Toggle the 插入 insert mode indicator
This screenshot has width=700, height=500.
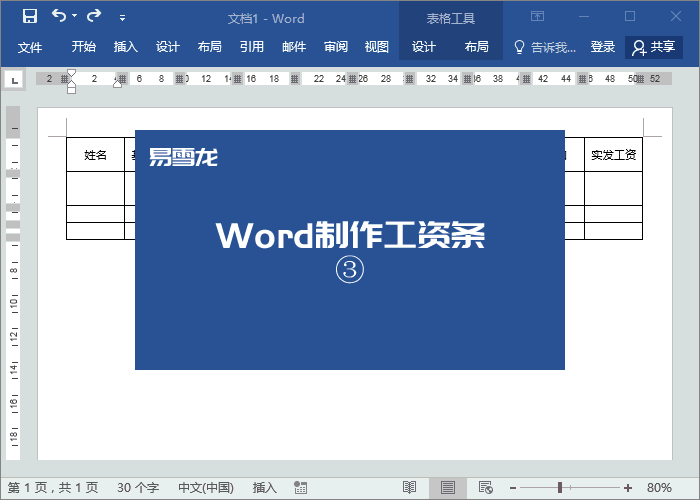[x=264, y=488]
